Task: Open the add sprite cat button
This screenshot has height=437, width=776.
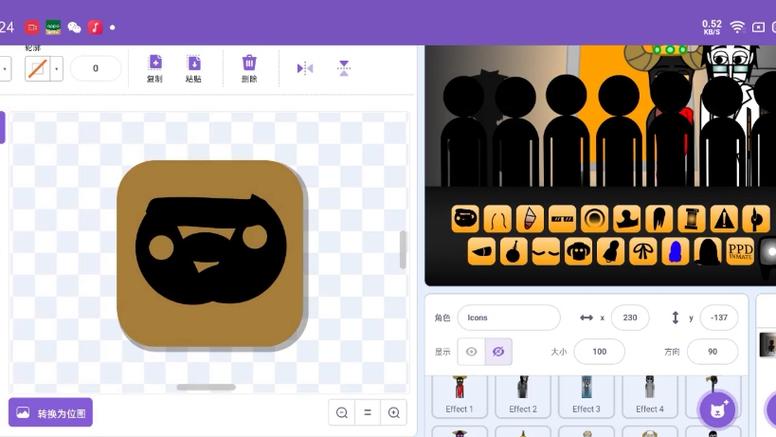Action: [717, 410]
